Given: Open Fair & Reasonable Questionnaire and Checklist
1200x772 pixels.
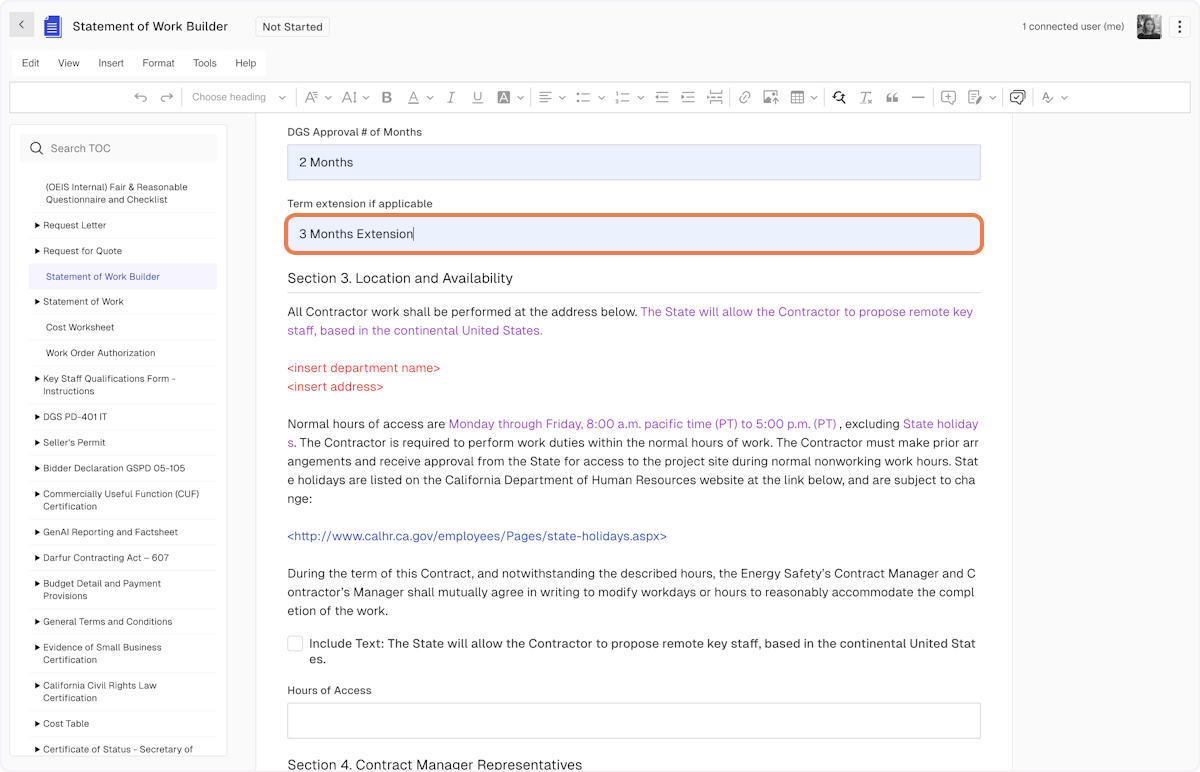Looking at the screenshot, I should pyautogui.click(x=116, y=193).
